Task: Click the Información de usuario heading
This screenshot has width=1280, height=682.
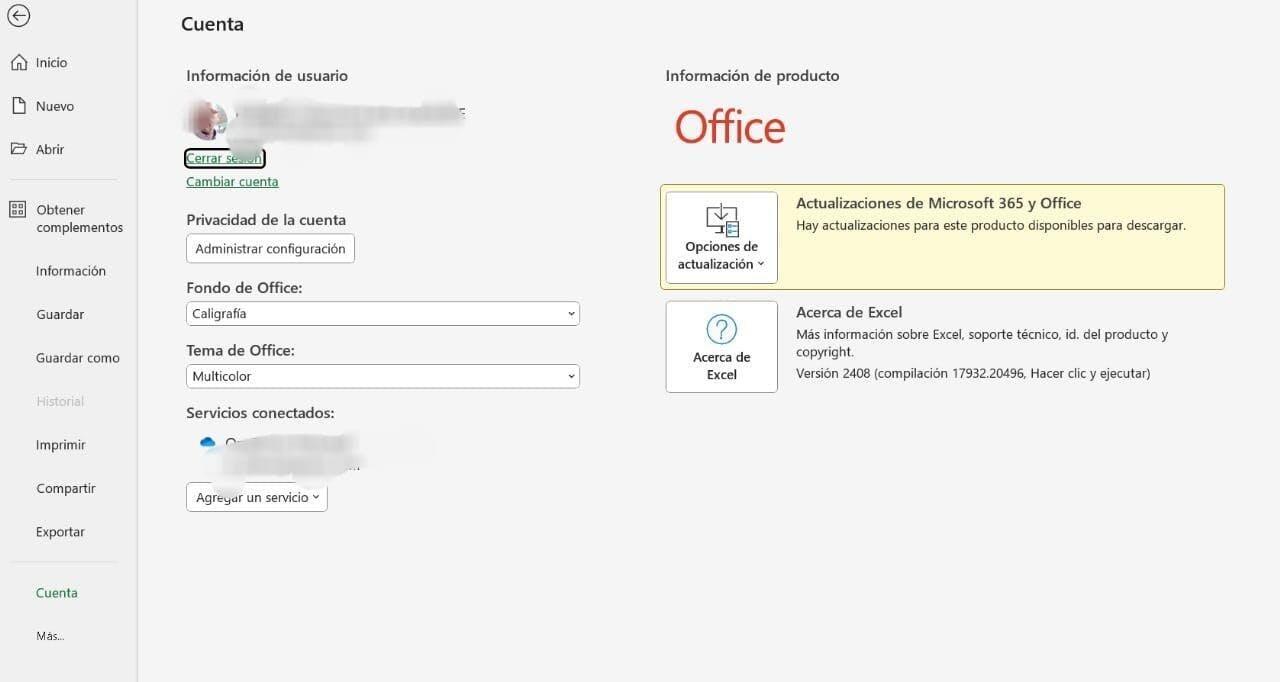Action: coord(267,75)
